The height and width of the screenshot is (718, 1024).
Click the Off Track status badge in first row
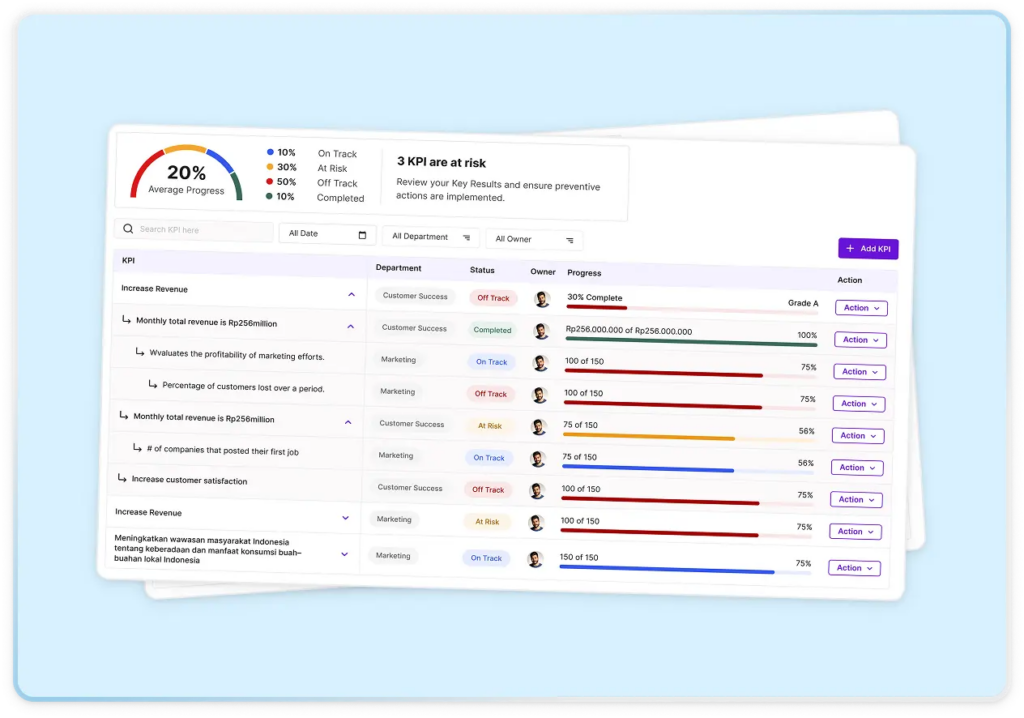[x=493, y=298]
